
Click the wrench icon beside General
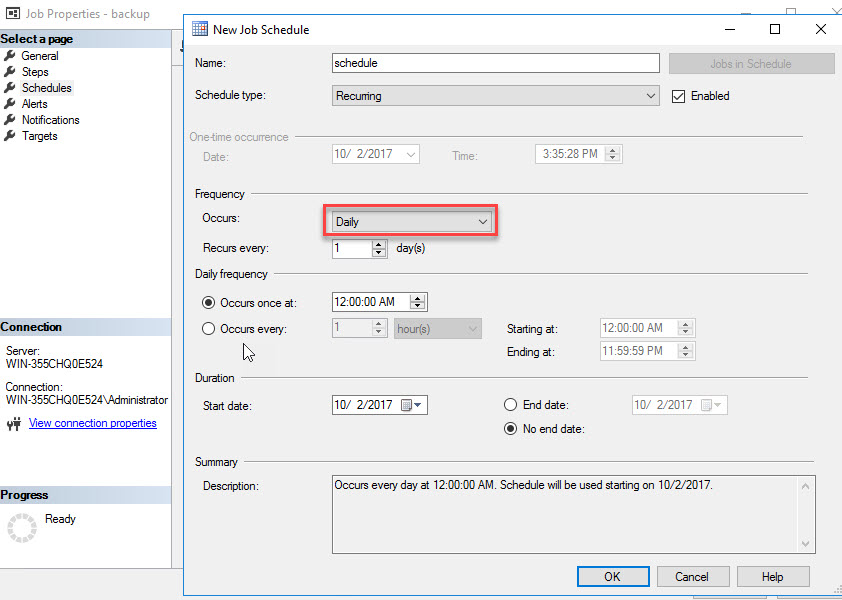coord(10,56)
